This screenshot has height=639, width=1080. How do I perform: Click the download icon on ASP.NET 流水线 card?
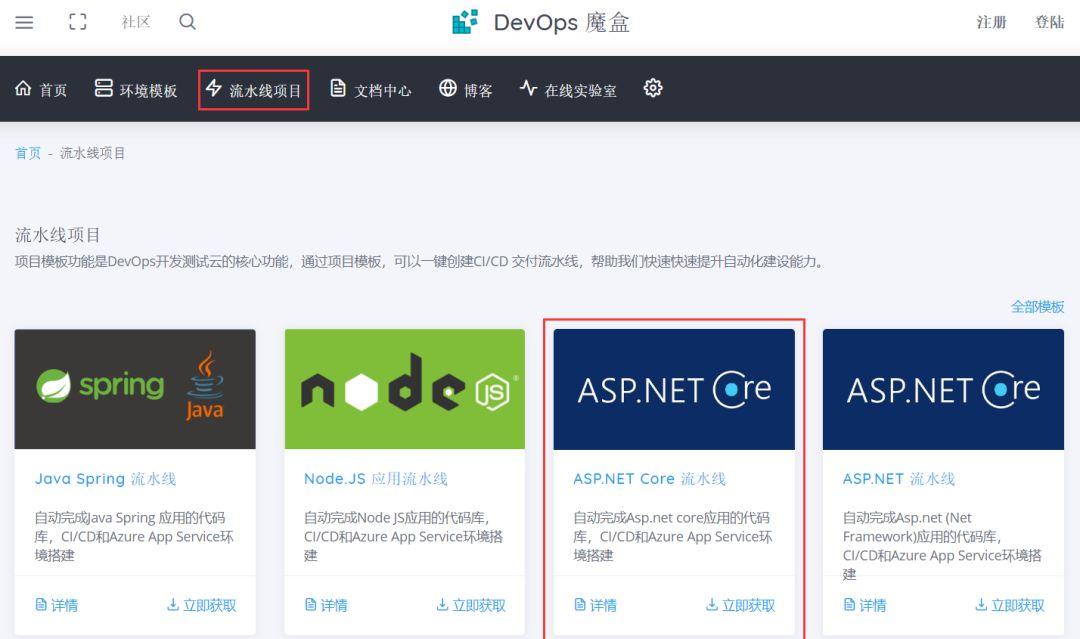(981, 605)
